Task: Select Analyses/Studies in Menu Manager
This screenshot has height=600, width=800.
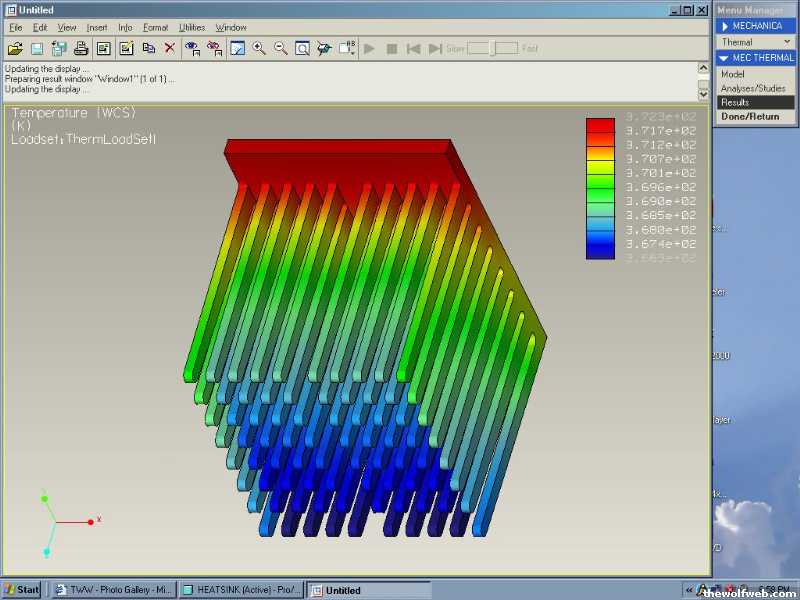Action: (753, 88)
